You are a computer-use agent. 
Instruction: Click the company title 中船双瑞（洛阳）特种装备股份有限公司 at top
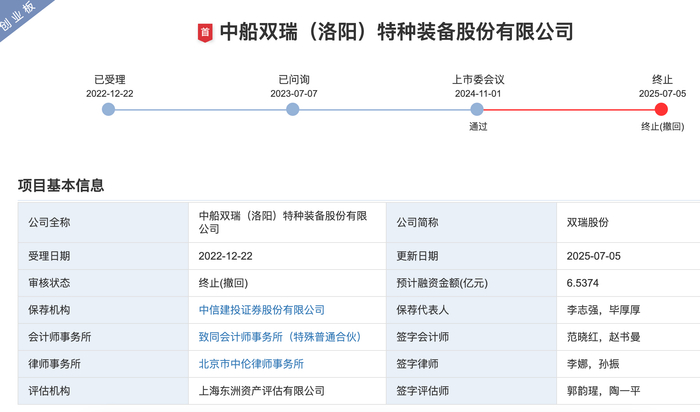coord(396,33)
